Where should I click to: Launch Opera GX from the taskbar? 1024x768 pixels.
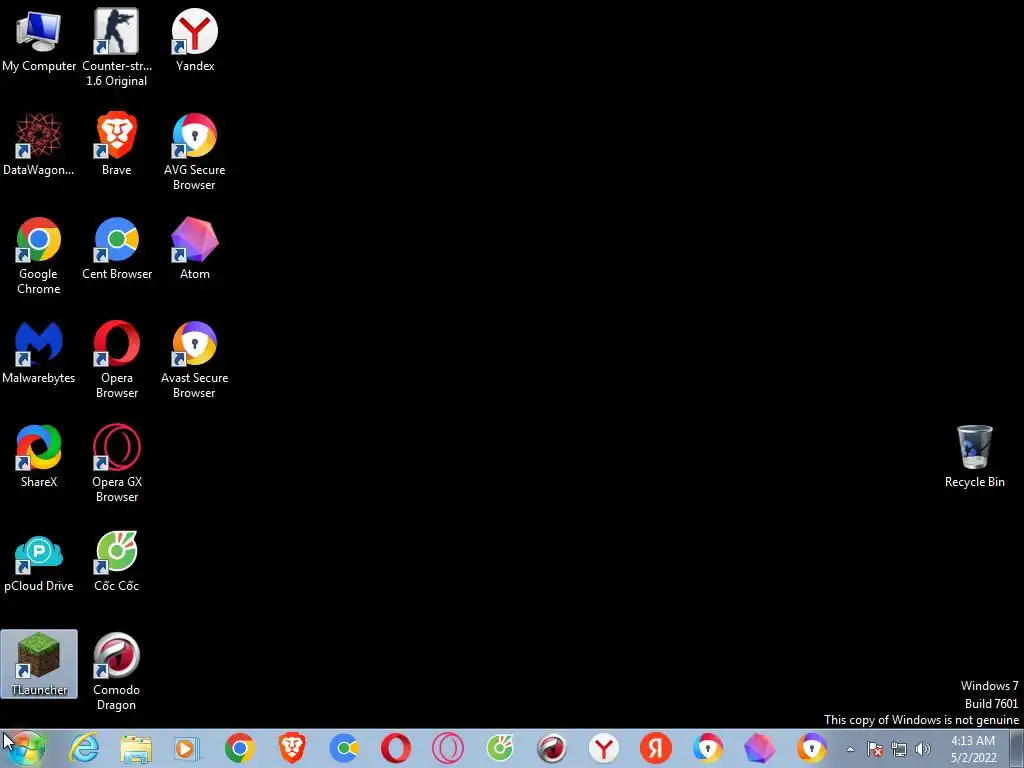click(x=448, y=748)
